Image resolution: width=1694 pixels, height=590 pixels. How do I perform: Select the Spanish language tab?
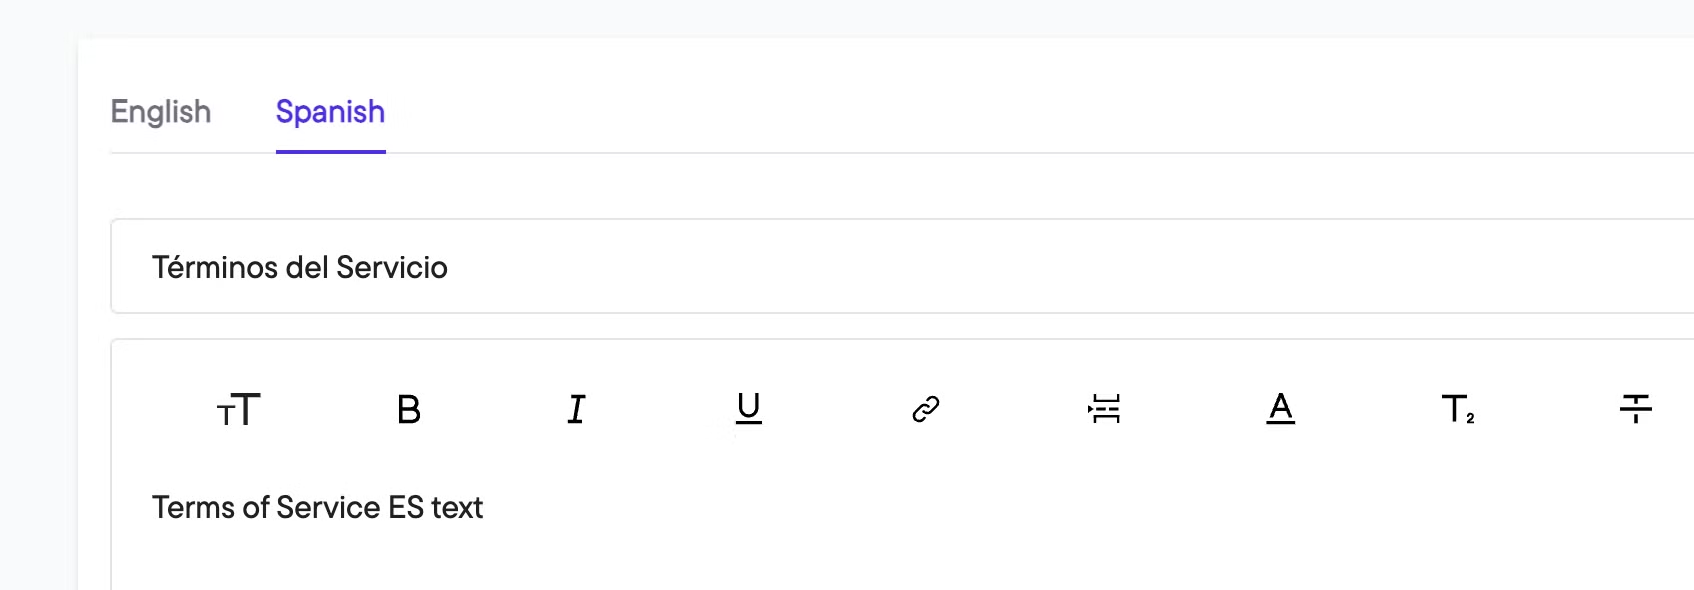331,112
